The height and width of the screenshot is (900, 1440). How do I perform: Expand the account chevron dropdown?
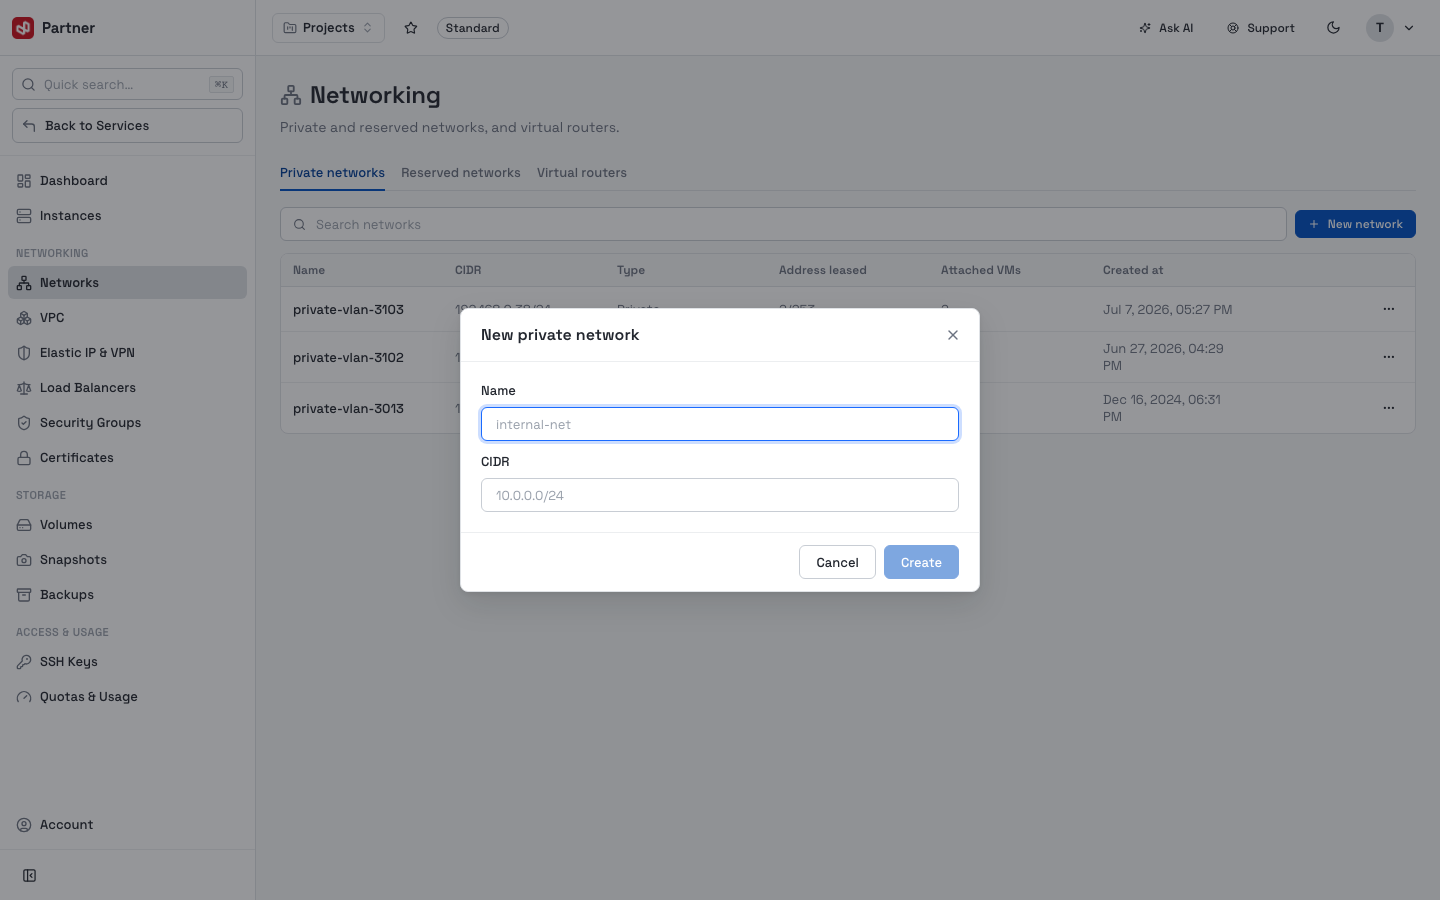(x=1409, y=28)
